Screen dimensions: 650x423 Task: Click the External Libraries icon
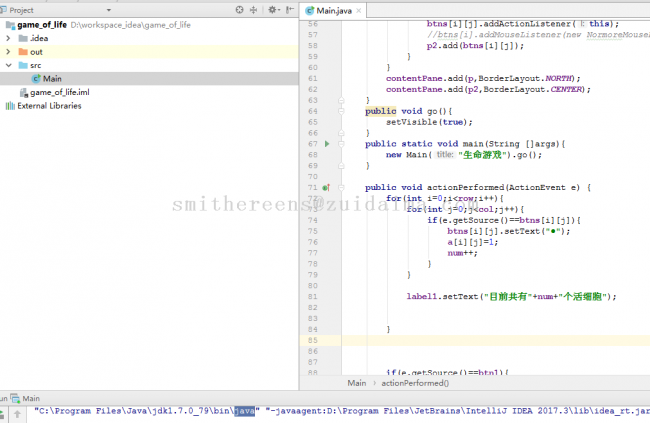coord(9,106)
